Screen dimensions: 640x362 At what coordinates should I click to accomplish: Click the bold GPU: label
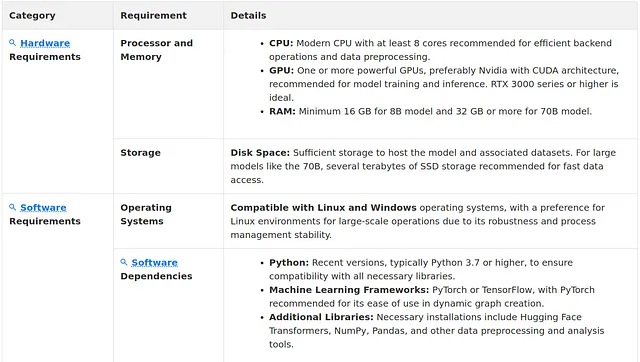(281, 70)
